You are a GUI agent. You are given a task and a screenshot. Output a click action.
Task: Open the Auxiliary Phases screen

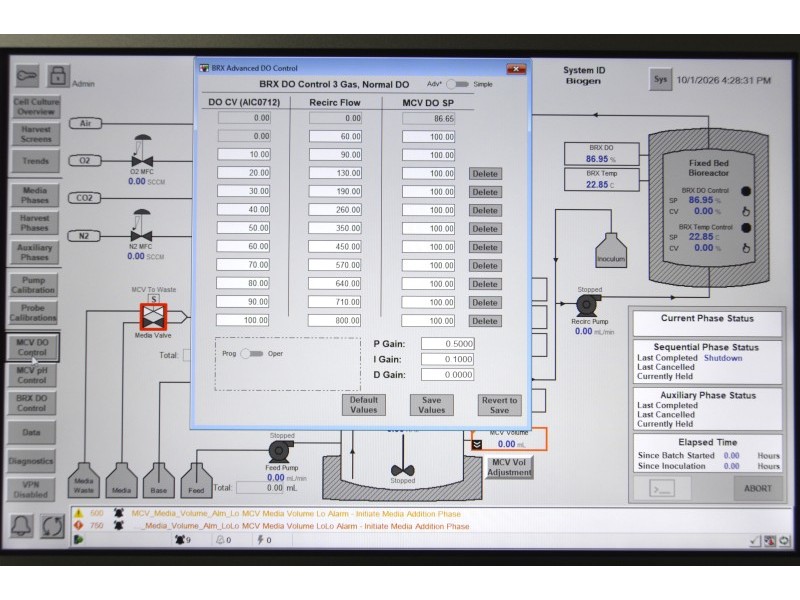click(35, 253)
